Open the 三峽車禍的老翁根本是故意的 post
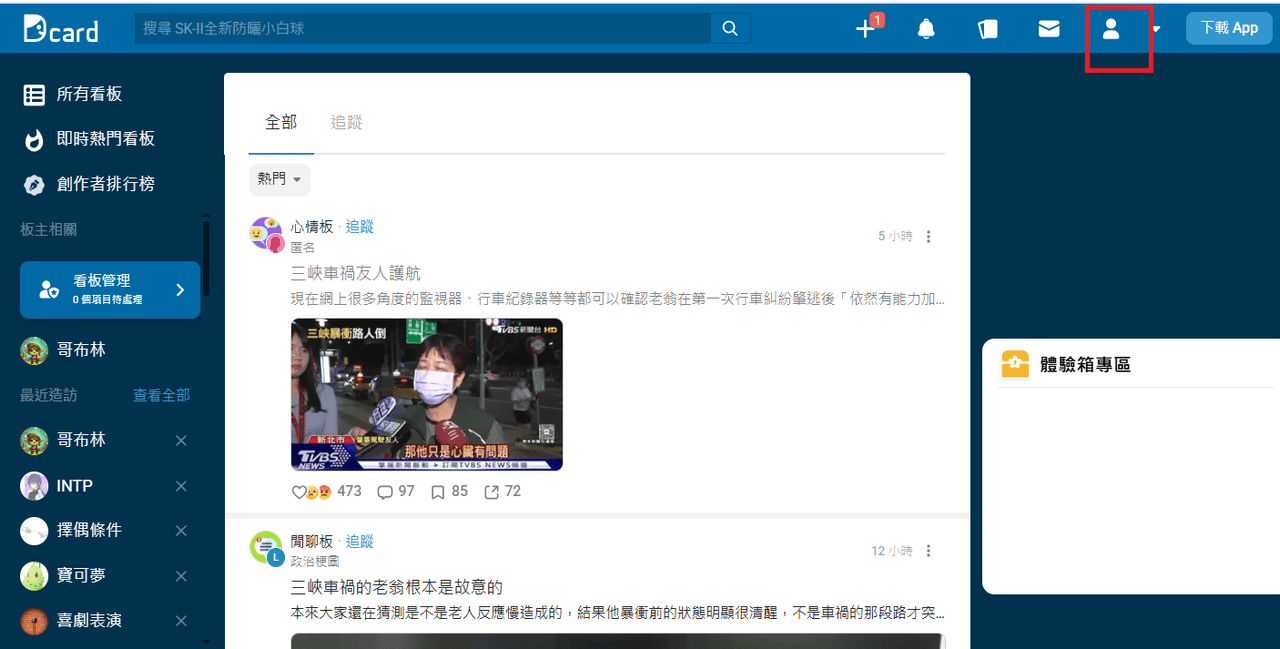Image resolution: width=1280 pixels, height=649 pixels. click(397, 587)
